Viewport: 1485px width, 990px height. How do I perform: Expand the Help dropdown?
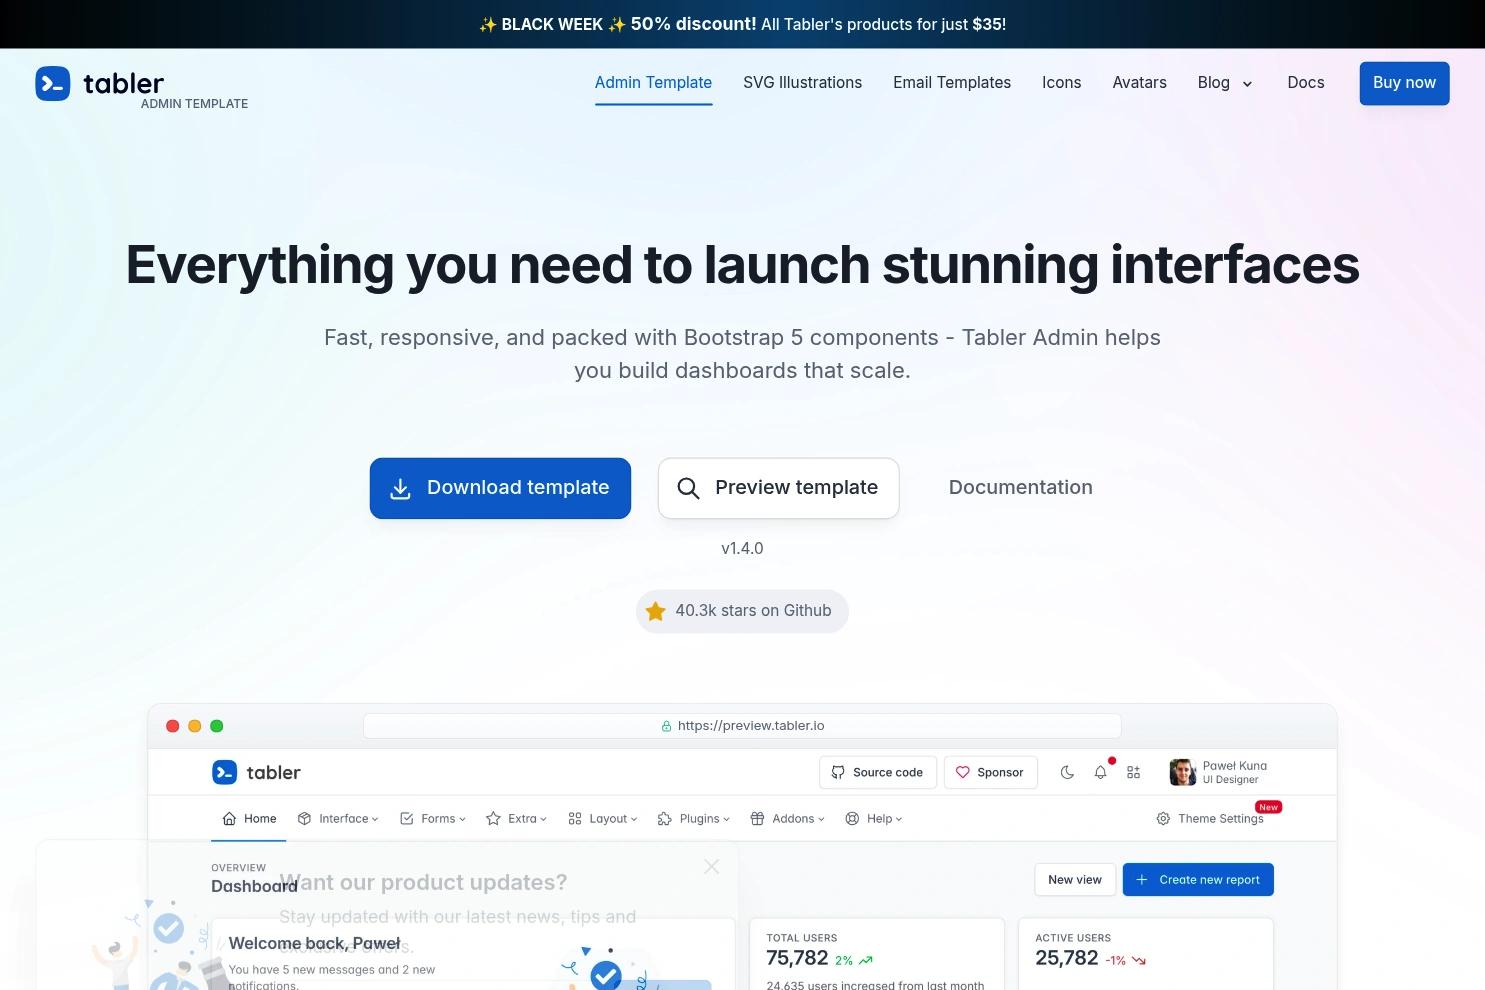[874, 818]
